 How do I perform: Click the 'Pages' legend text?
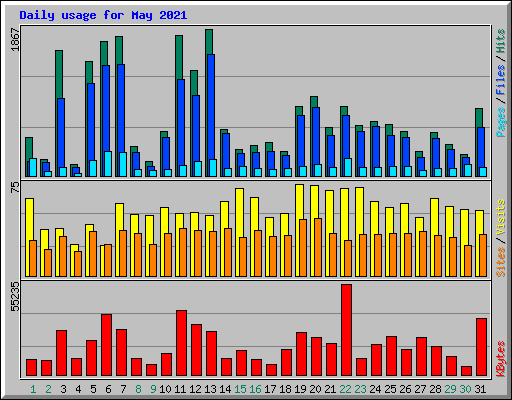coord(500,122)
